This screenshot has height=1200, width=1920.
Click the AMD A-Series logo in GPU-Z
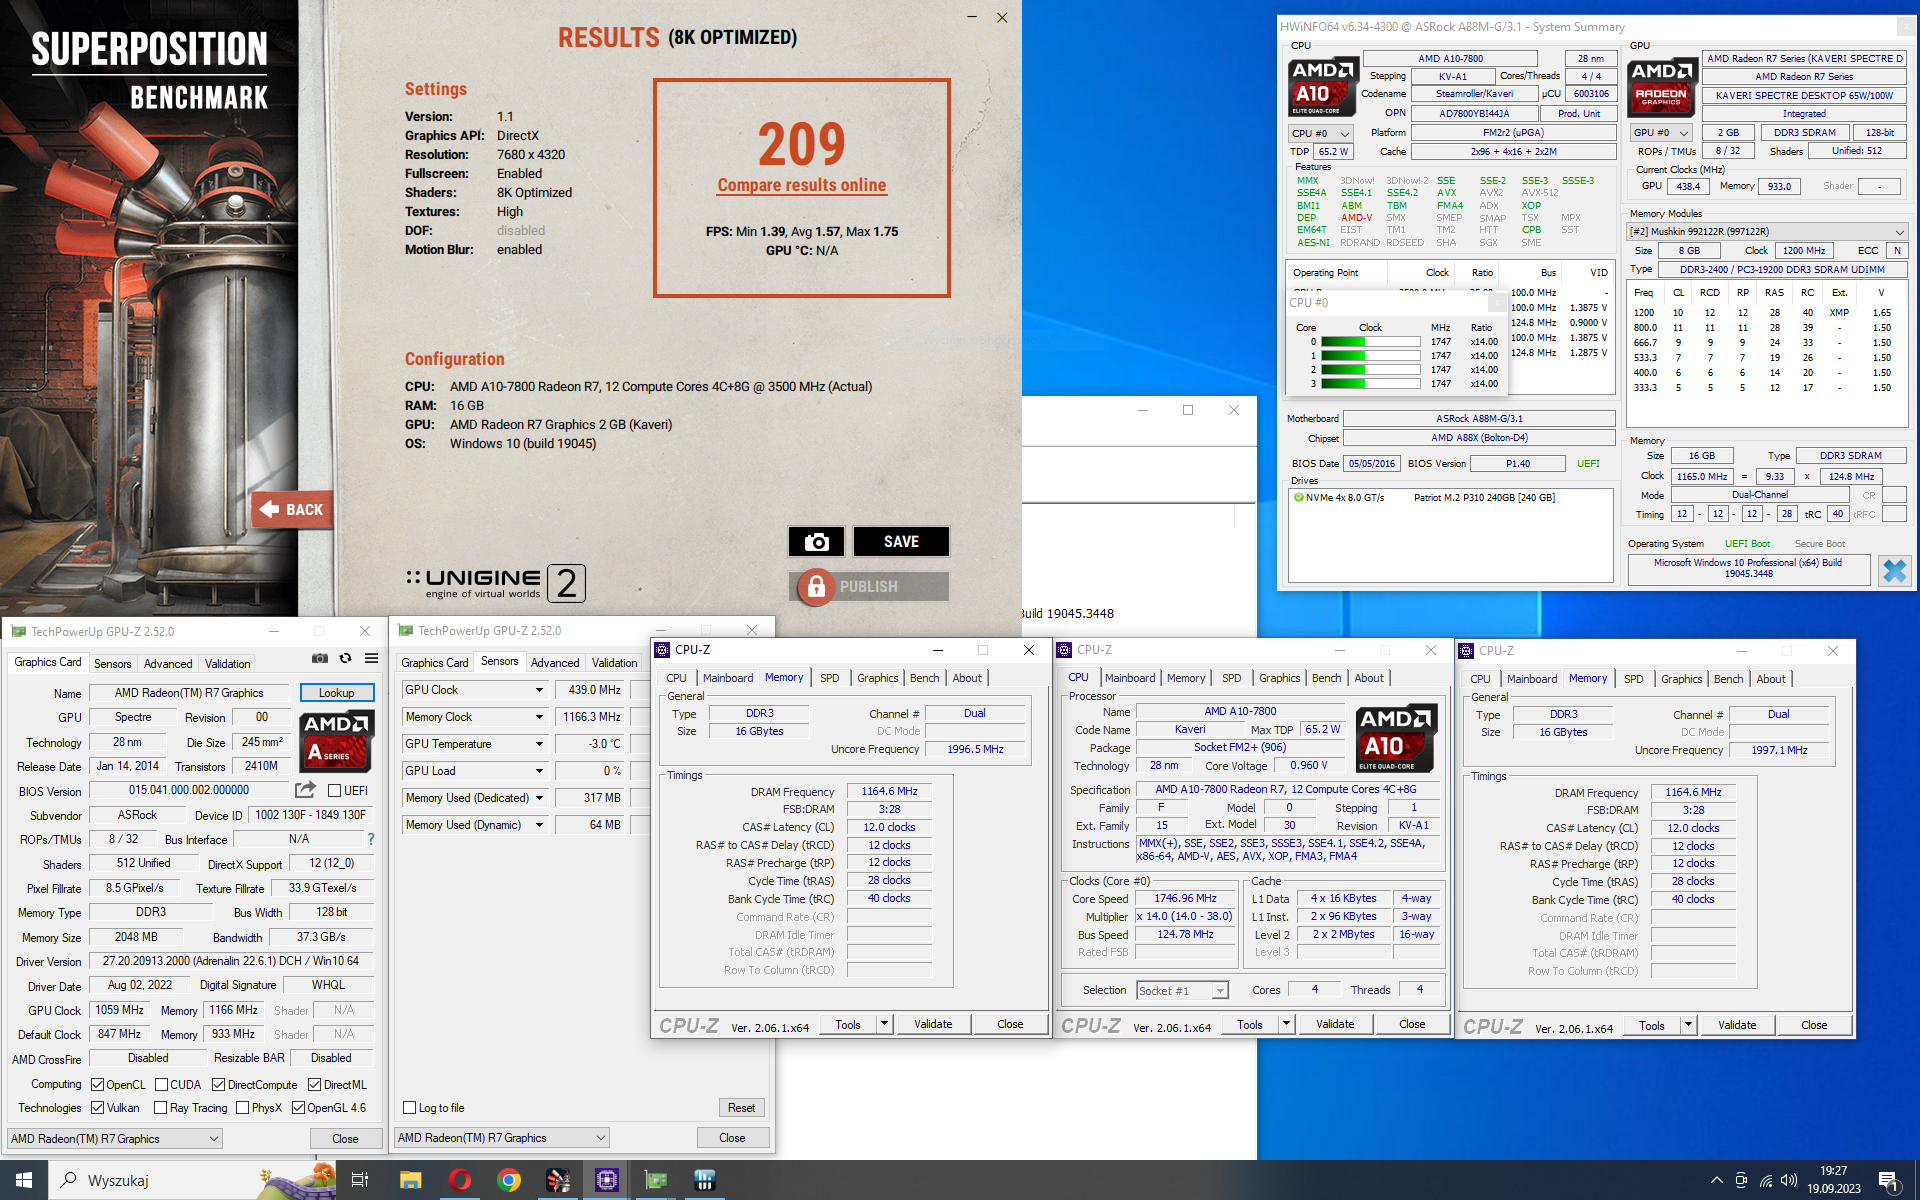pyautogui.click(x=336, y=741)
